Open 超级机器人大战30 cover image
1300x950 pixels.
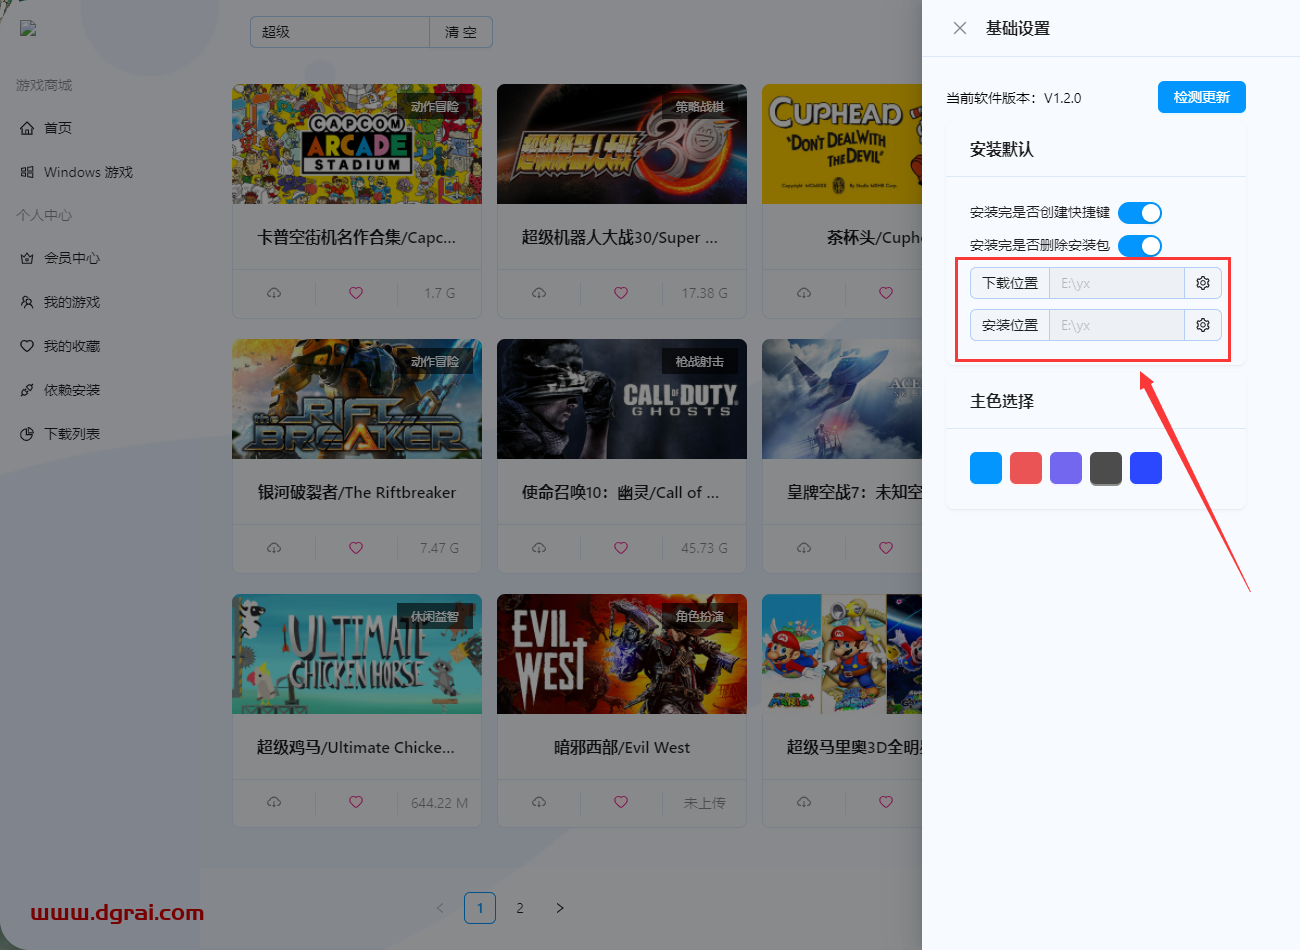[622, 144]
